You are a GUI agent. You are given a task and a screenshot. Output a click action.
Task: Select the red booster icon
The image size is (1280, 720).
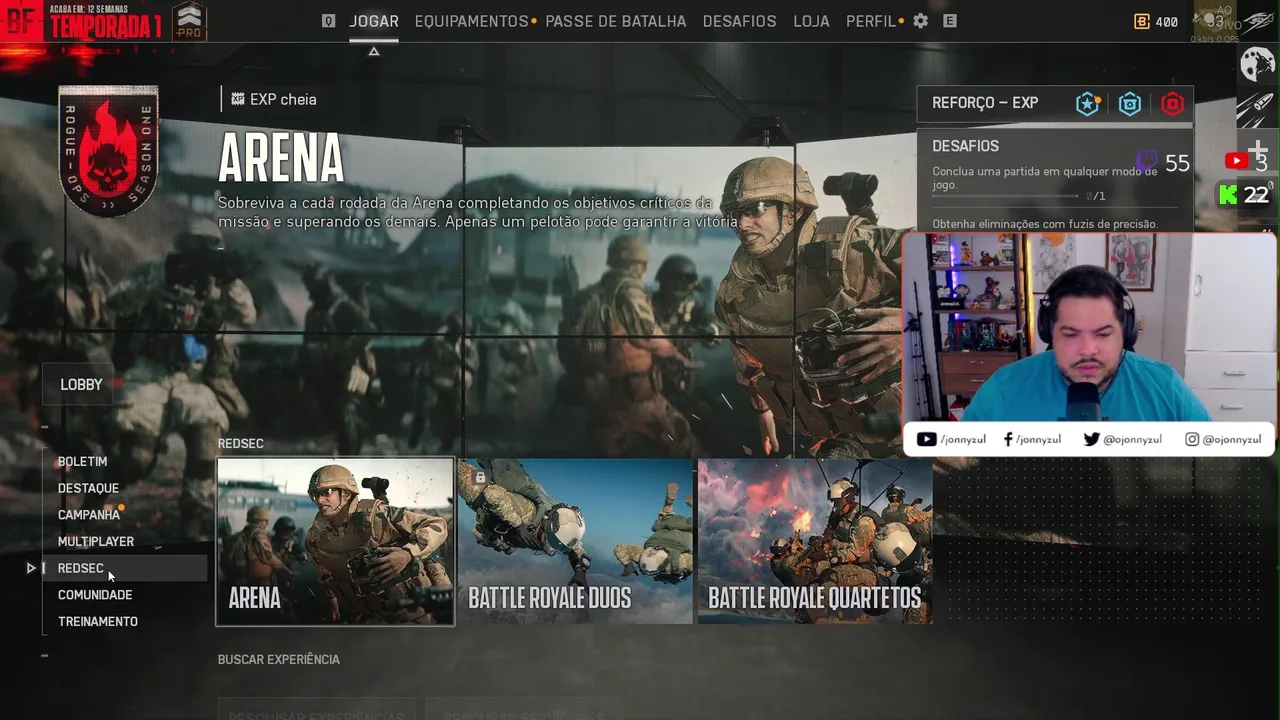(x=1172, y=103)
